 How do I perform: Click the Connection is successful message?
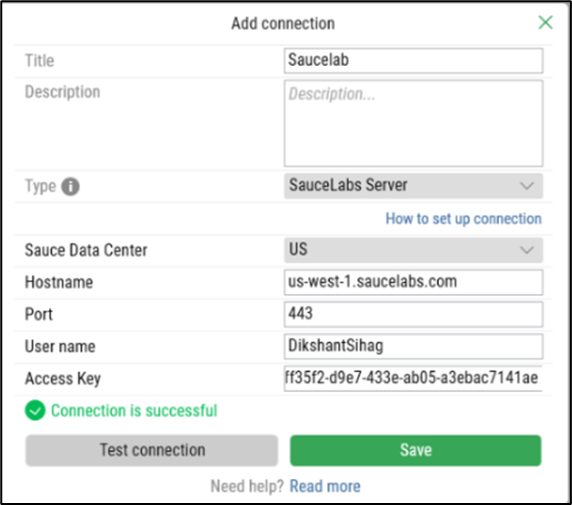point(134,410)
